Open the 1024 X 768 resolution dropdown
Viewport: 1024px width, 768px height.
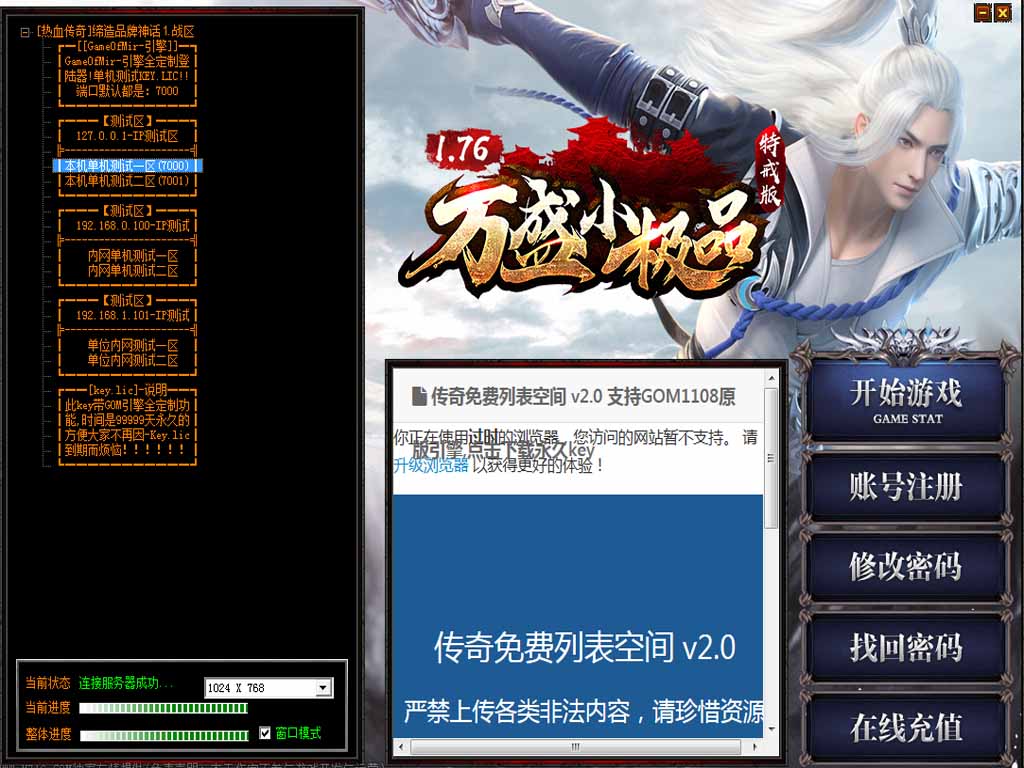[x=323, y=688]
